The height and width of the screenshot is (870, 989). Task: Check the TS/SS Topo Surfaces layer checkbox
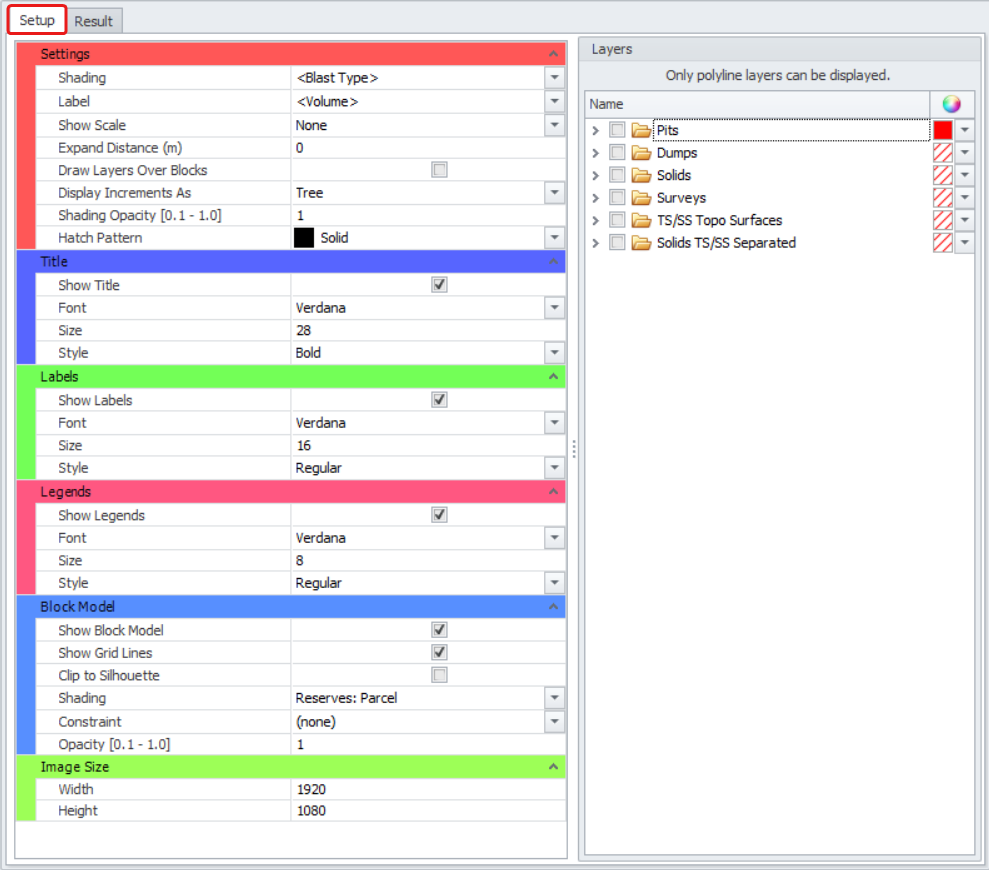(617, 220)
